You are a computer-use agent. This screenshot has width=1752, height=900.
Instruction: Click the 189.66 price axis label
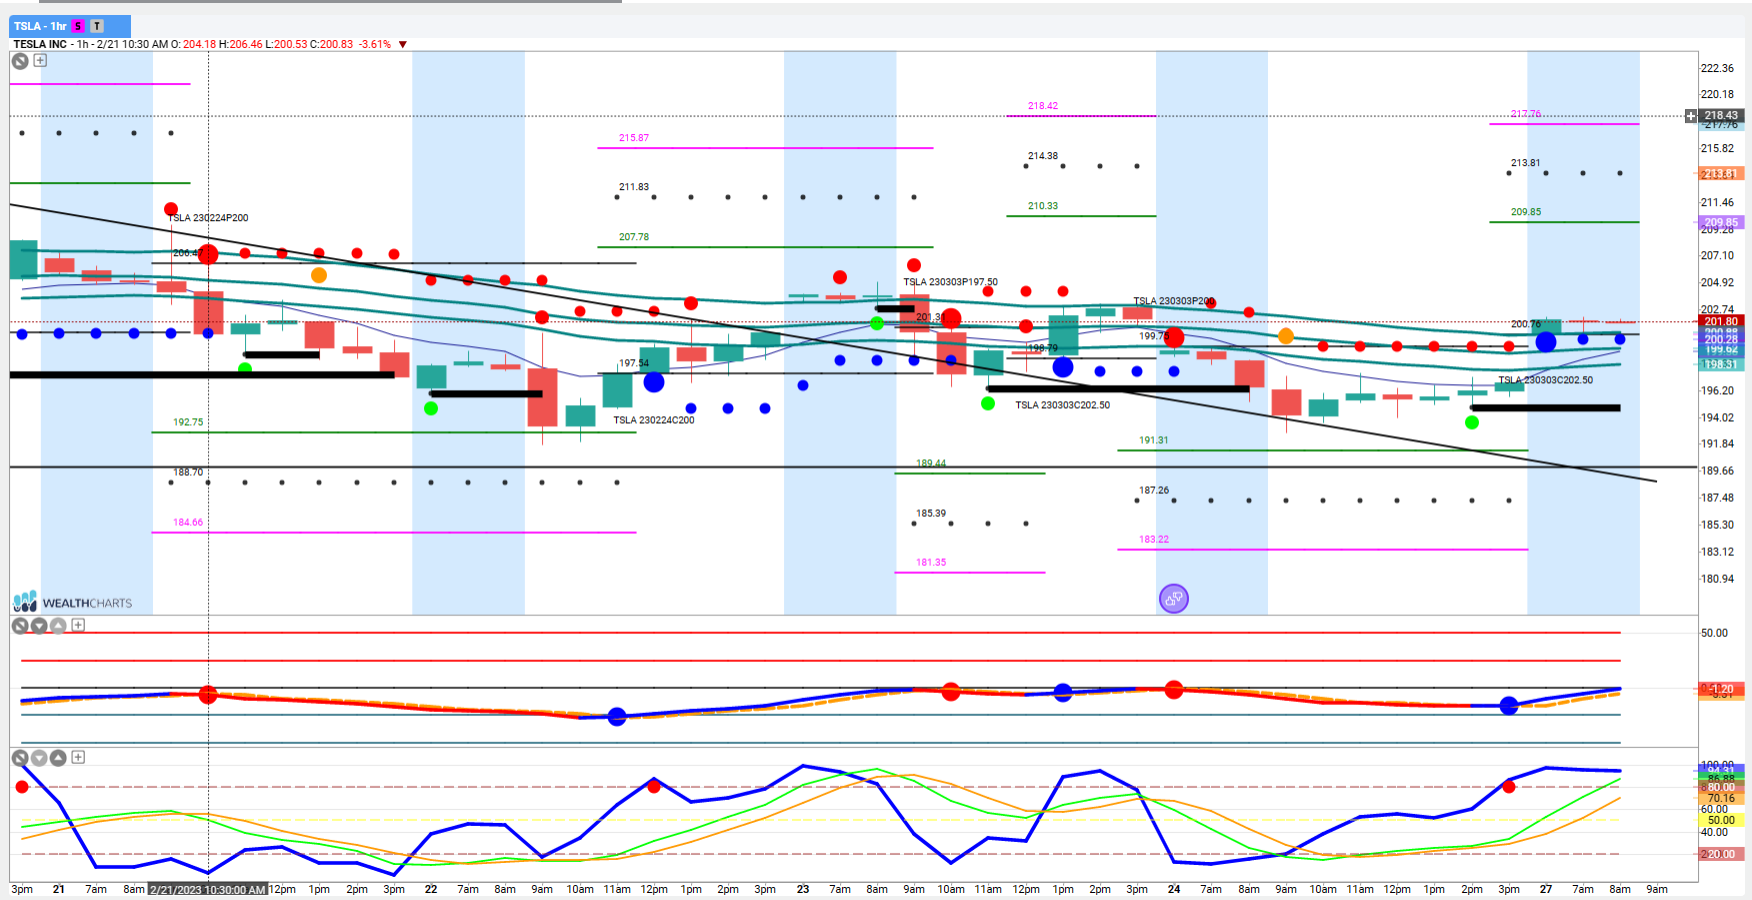pyautogui.click(x=1718, y=470)
